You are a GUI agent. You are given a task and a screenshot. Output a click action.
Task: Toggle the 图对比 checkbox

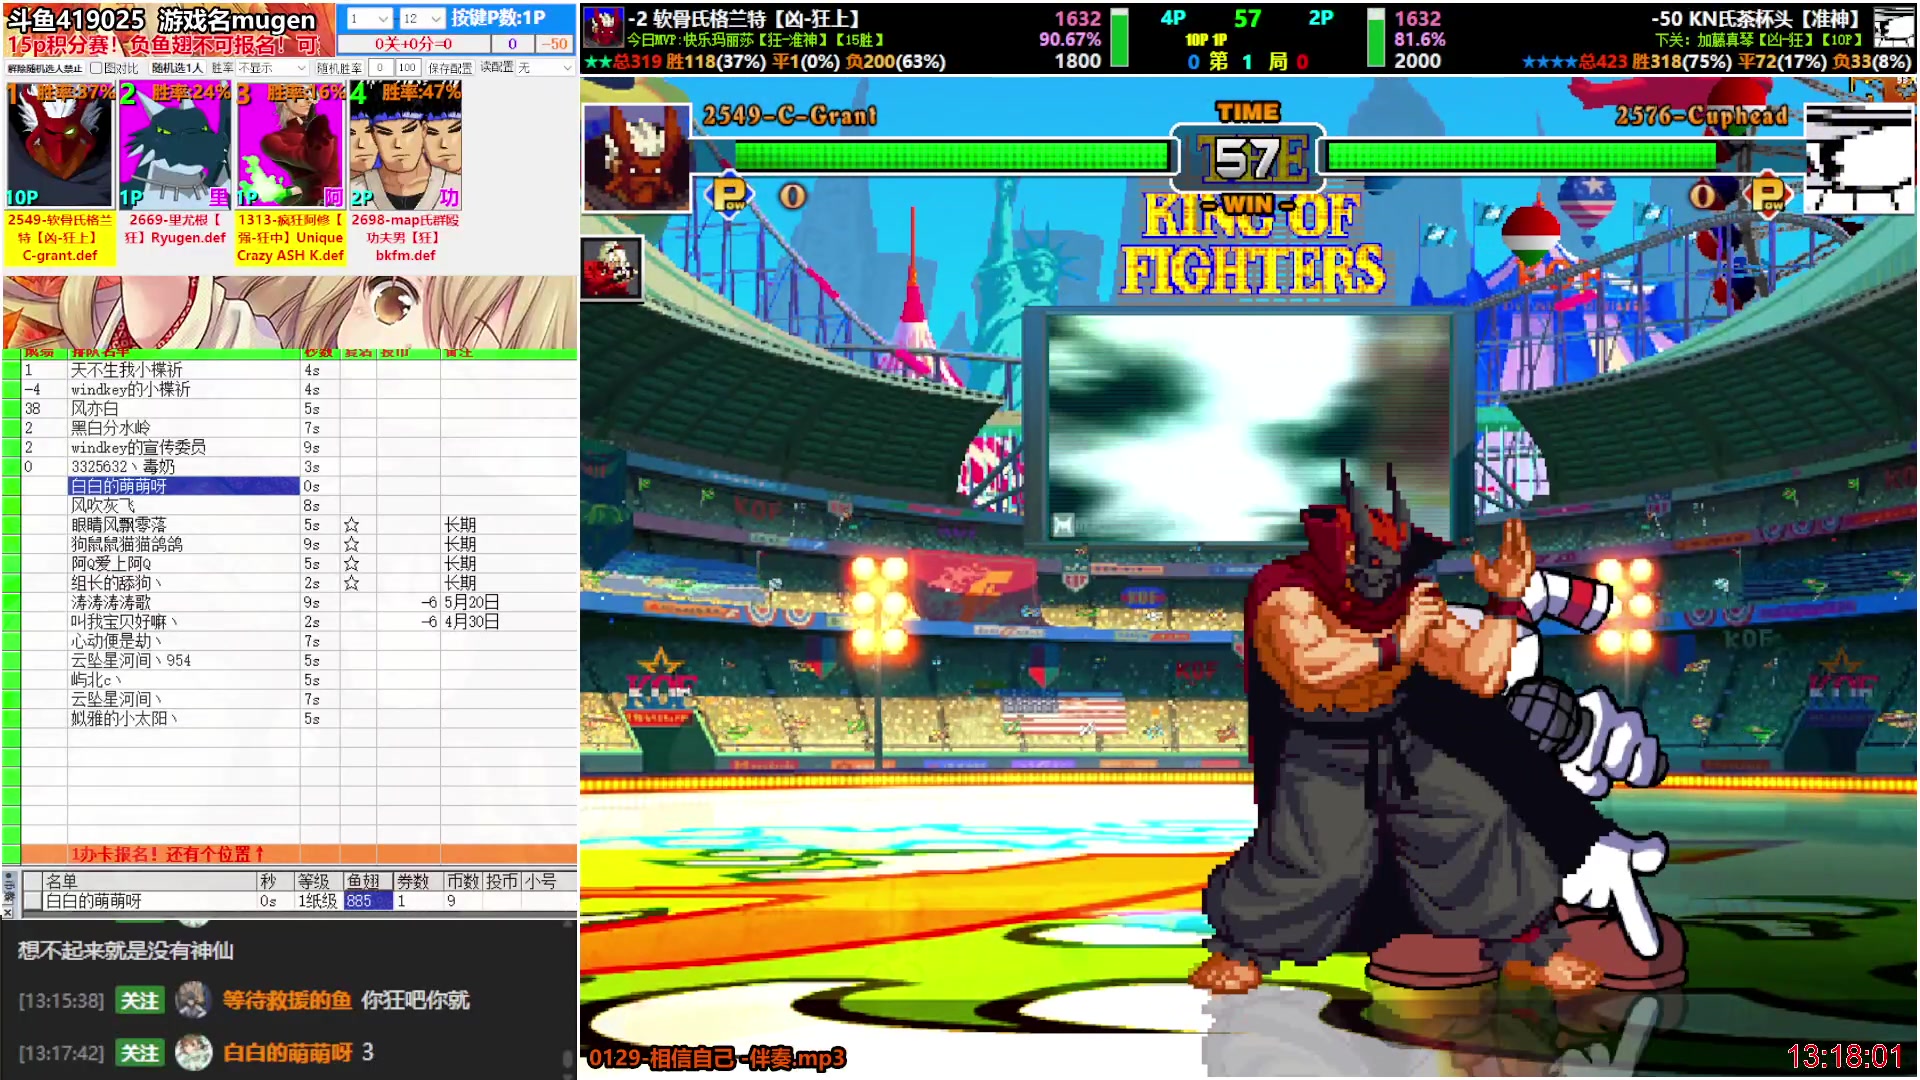point(96,68)
